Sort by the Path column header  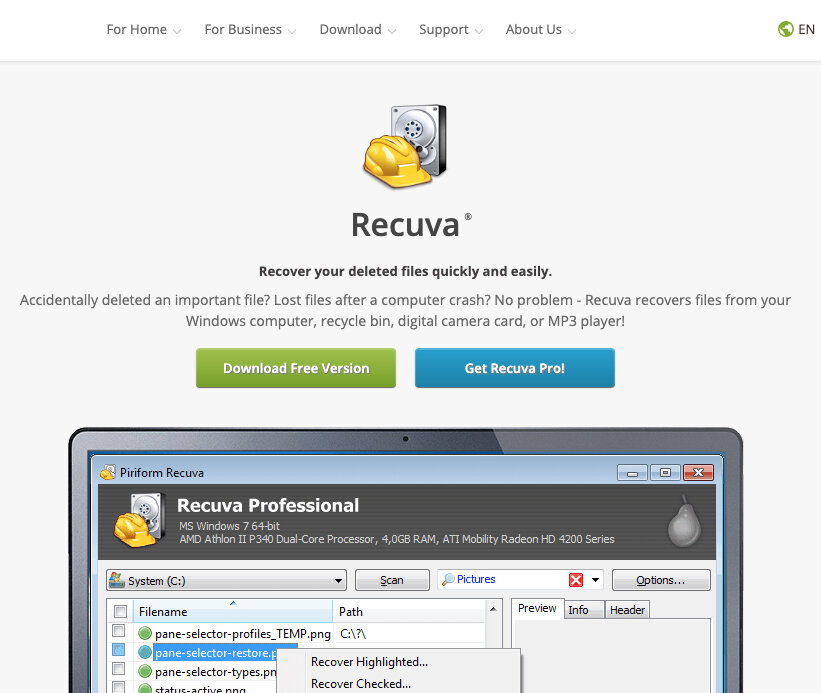409,611
